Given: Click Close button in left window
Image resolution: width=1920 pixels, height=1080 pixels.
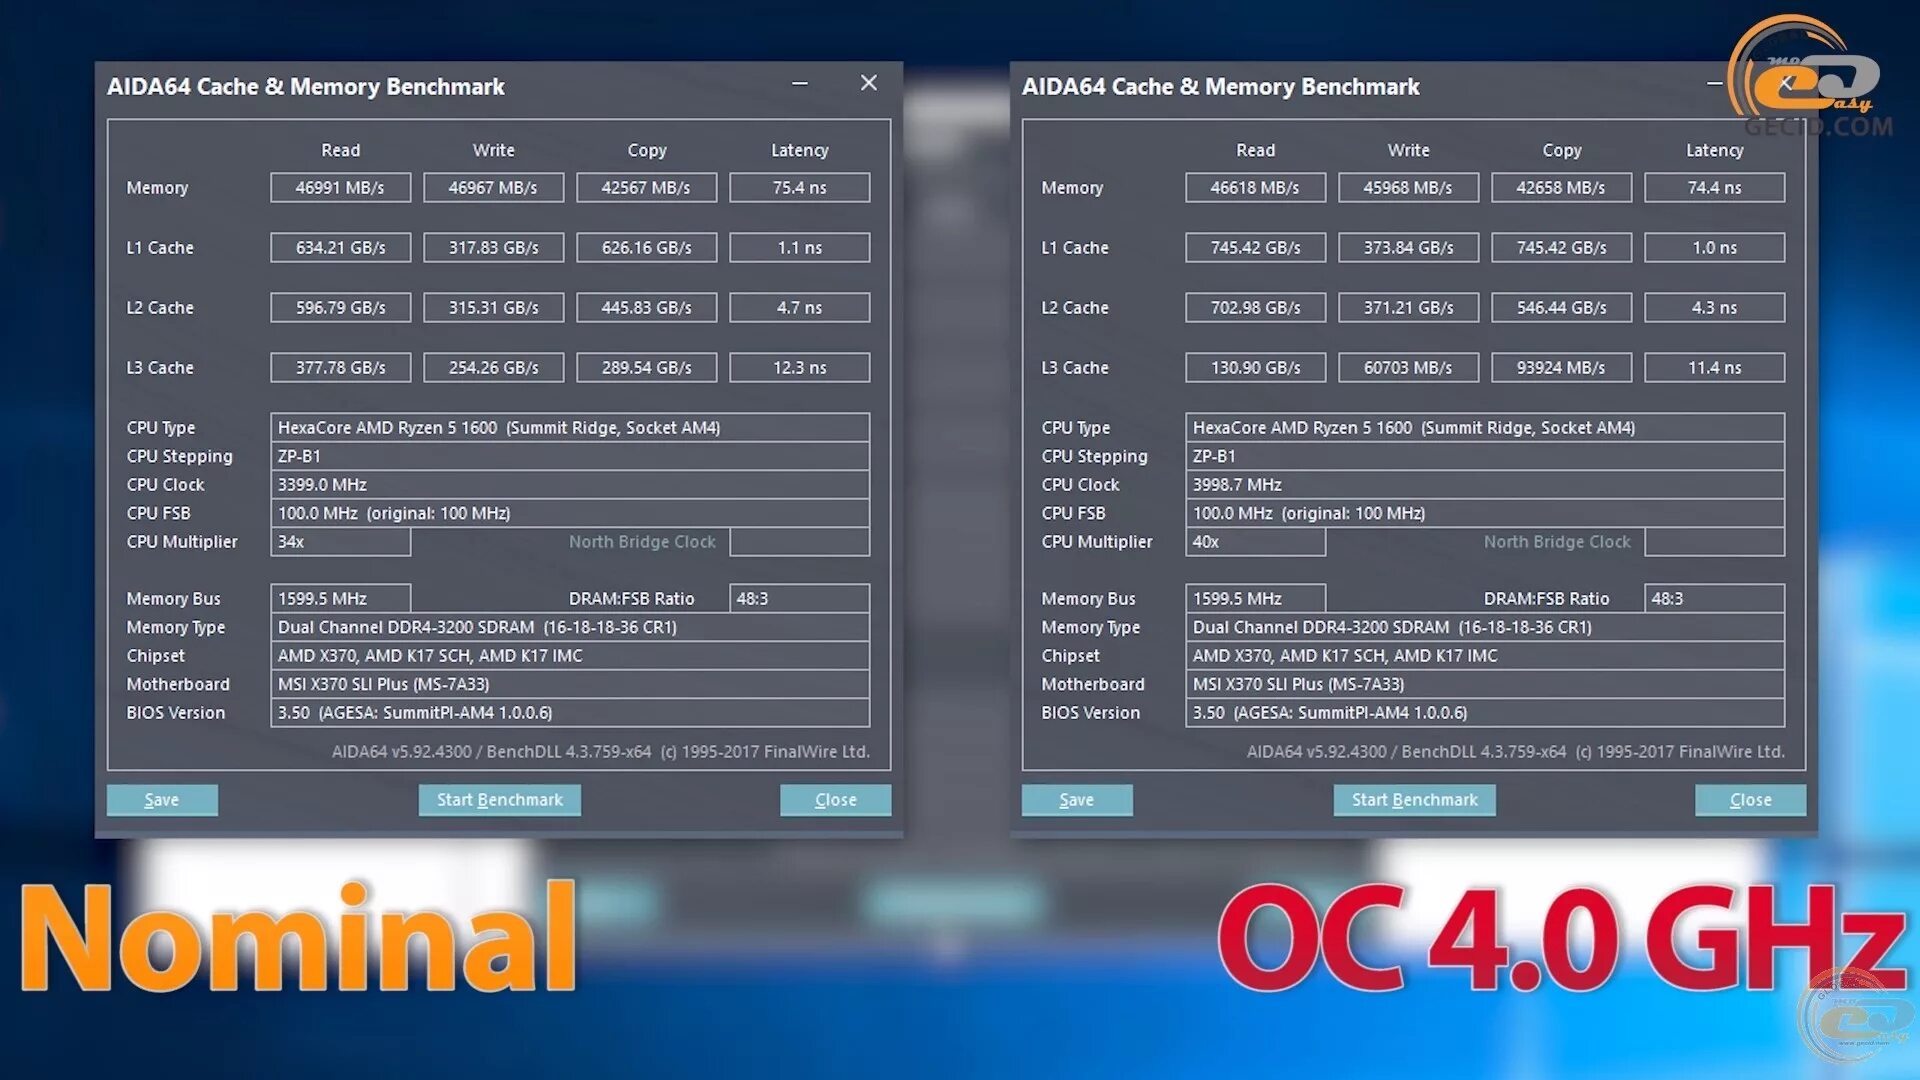Looking at the screenshot, I should (x=835, y=800).
